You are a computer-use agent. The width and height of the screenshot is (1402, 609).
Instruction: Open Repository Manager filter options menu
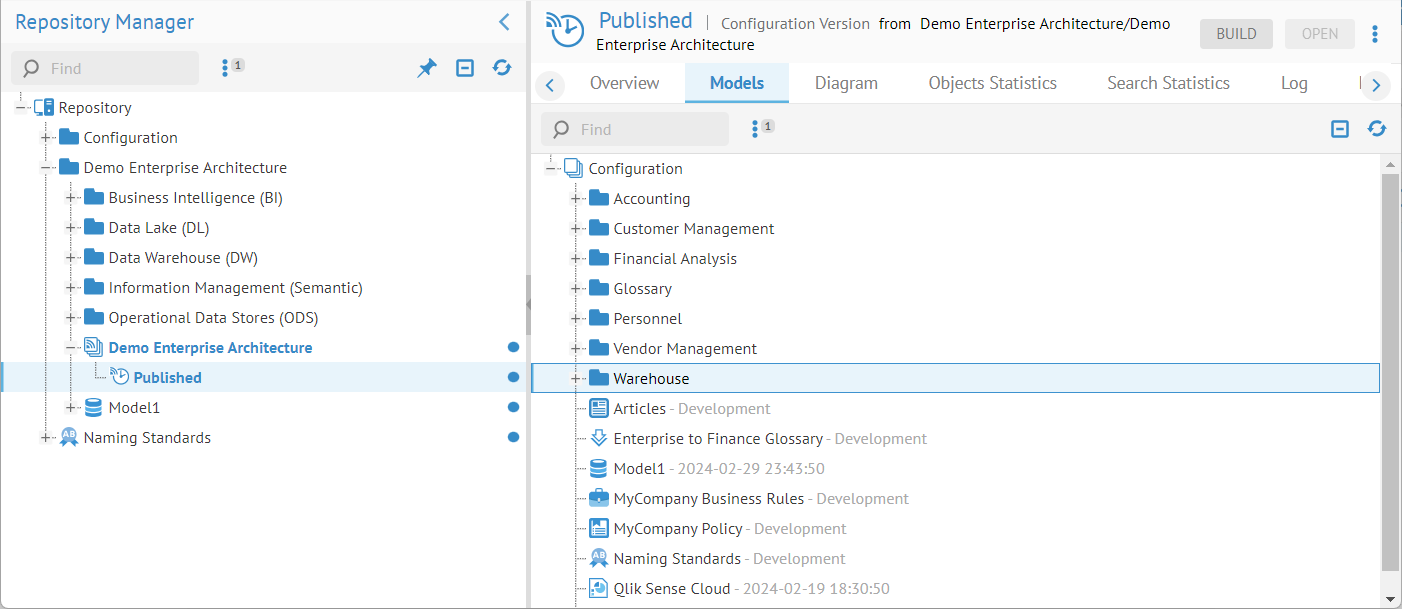[x=227, y=68]
